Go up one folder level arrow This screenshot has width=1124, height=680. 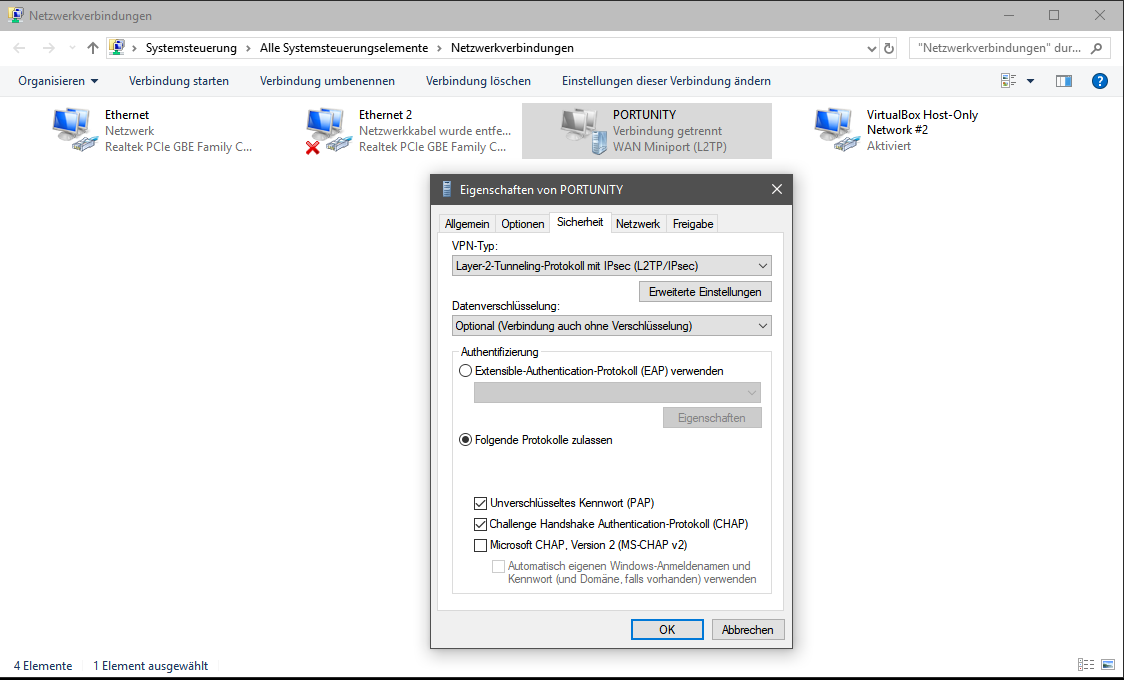click(93, 48)
